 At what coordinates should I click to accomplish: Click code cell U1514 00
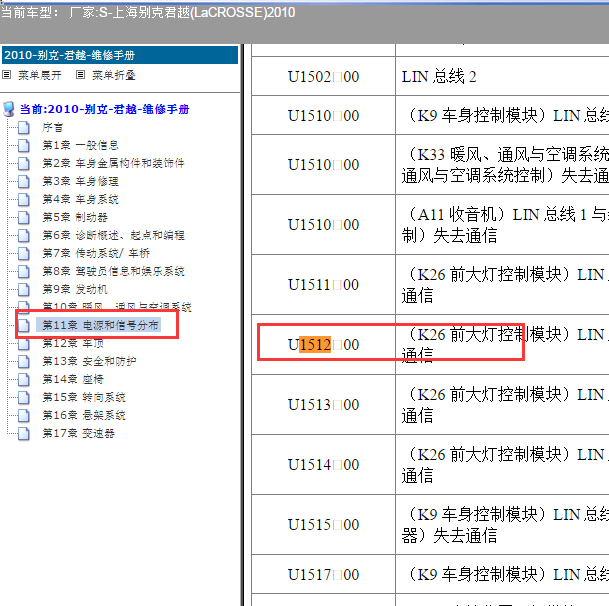(x=323, y=465)
